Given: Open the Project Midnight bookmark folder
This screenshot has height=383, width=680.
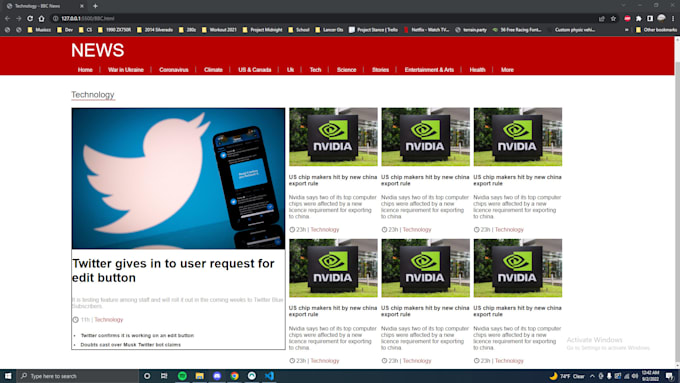Looking at the screenshot, I should tap(262, 30).
